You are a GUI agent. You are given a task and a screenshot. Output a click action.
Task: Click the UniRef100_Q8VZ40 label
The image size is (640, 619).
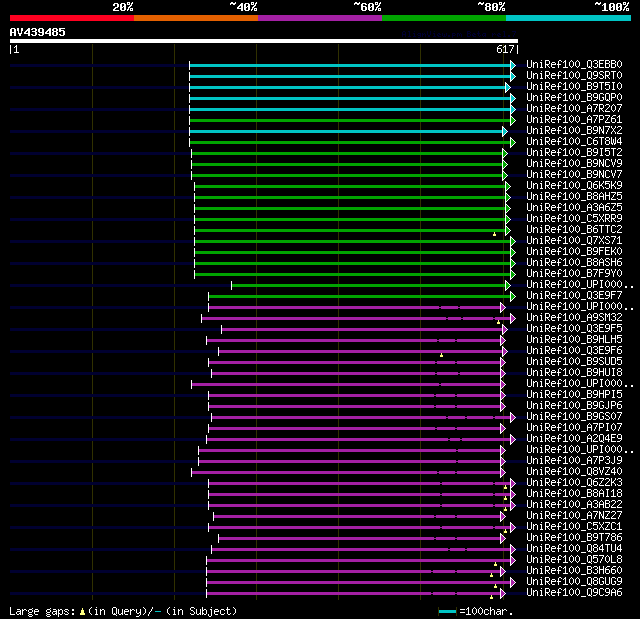(574, 472)
